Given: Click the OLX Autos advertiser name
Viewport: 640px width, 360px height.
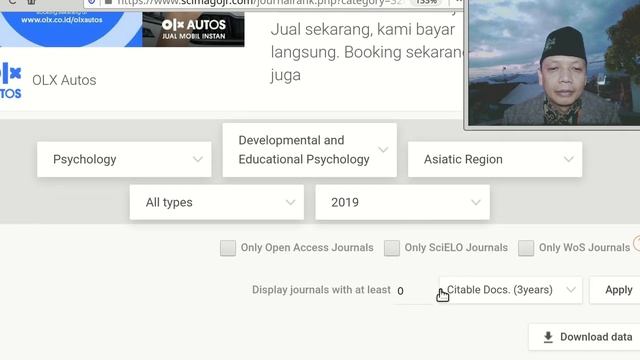Looking at the screenshot, I should (64, 80).
